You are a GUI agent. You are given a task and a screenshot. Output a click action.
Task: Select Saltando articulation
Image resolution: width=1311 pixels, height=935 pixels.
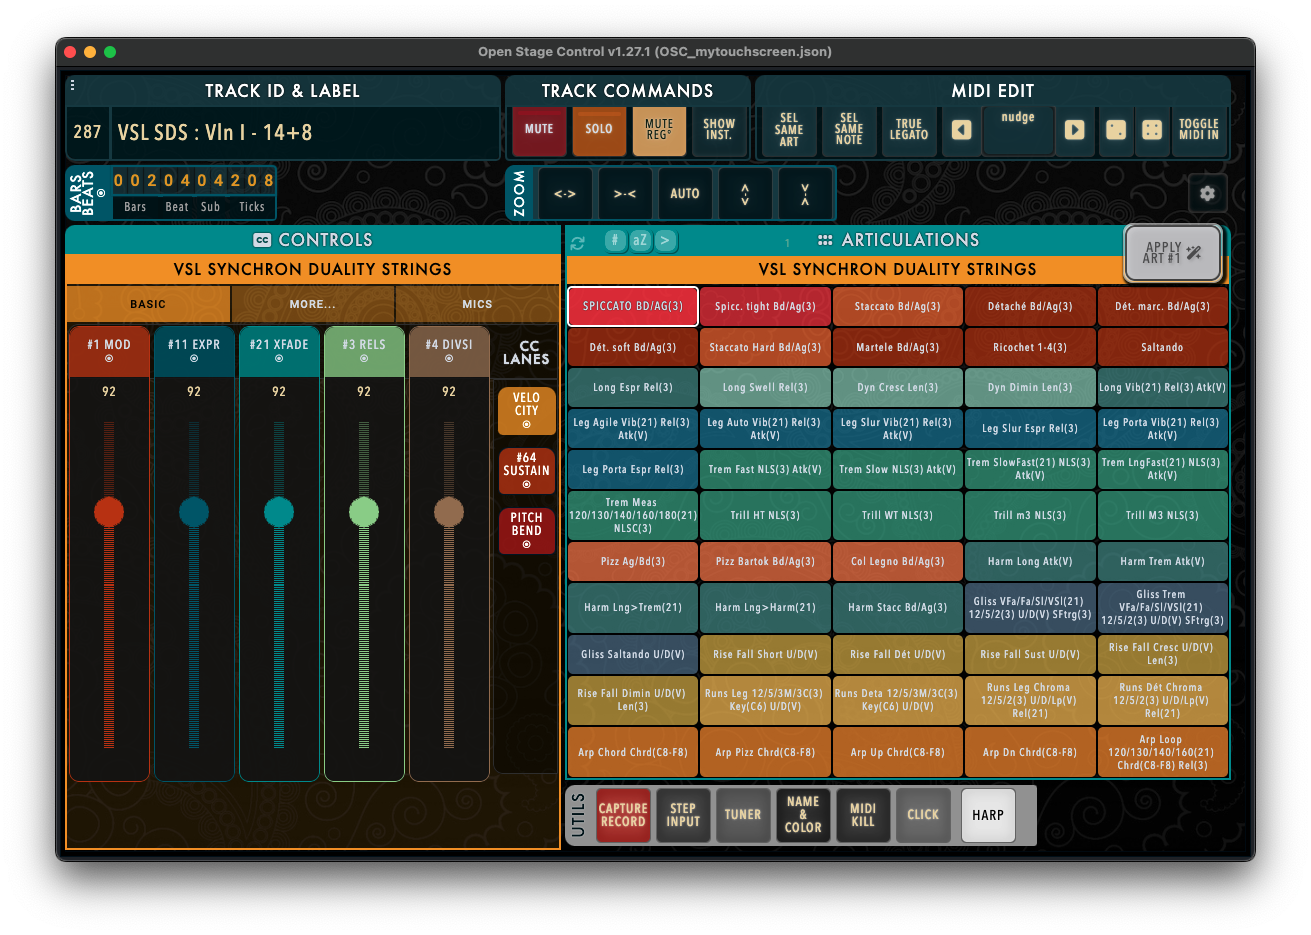(1162, 347)
